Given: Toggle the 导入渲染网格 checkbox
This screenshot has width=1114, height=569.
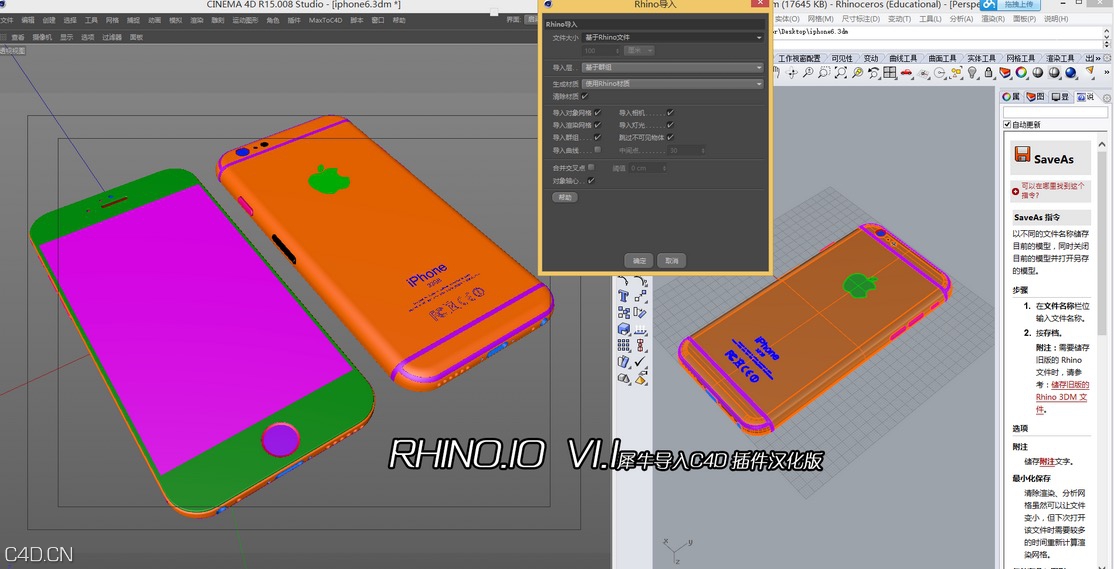Looking at the screenshot, I should tap(597, 125).
